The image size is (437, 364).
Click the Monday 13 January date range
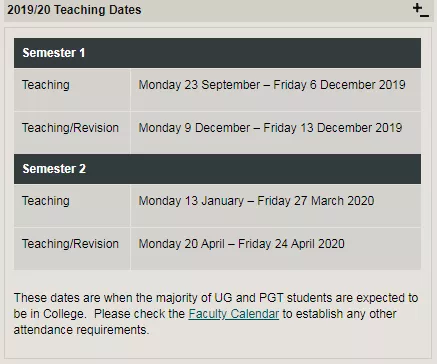pyautogui.click(x=256, y=201)
